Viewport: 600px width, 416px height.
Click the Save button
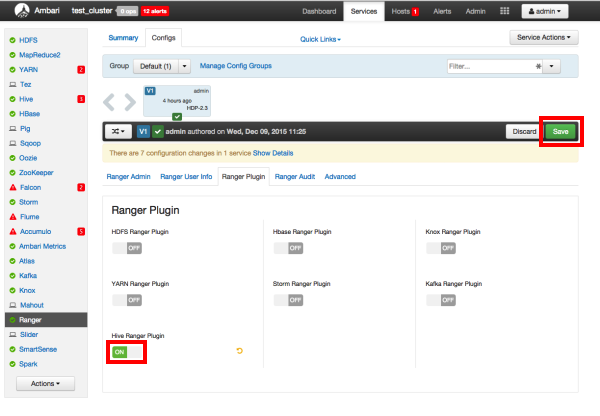coord(561,131)
